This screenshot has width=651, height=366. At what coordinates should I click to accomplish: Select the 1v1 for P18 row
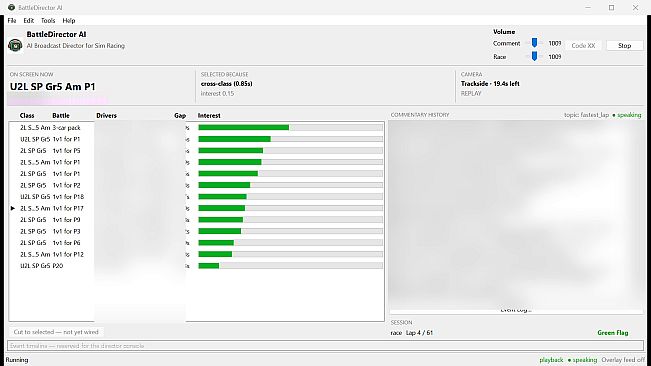196,197
